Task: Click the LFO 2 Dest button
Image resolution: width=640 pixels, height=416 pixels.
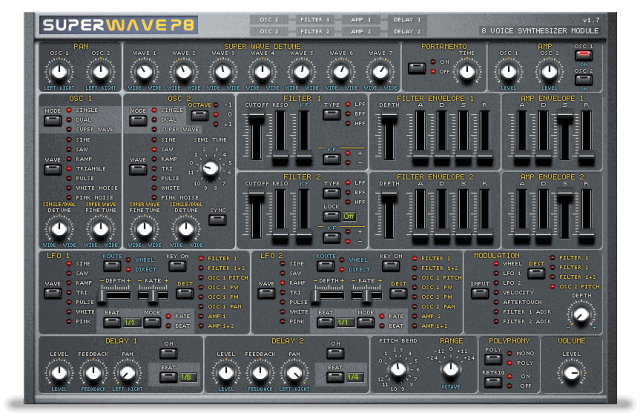Action: pyautogui.click(x=398, y=293)
